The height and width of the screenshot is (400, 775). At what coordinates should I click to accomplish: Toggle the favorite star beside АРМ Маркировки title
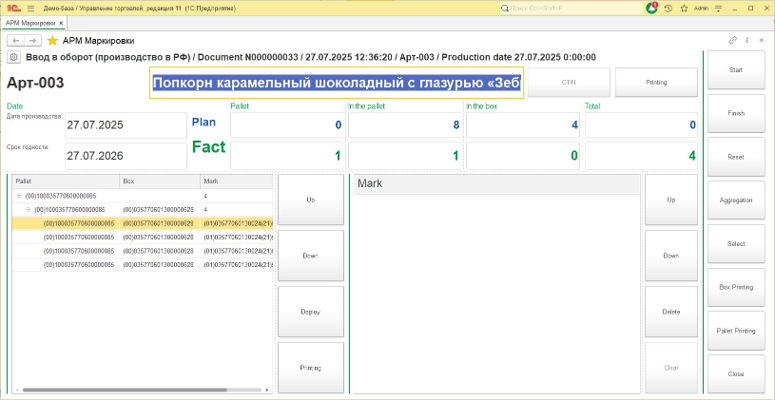point(52,41)
